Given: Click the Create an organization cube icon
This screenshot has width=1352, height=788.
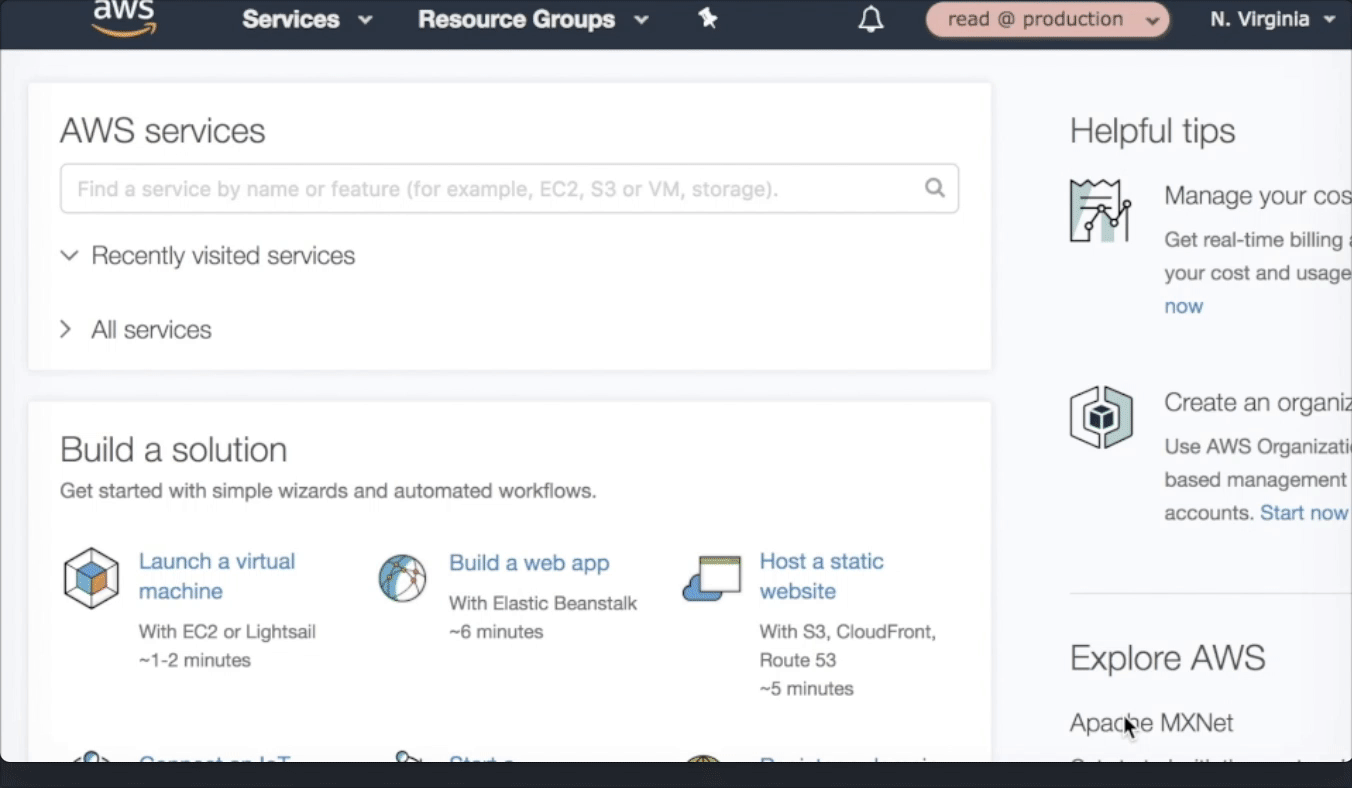Looking at the screenshot, I should pos(1101,417).
